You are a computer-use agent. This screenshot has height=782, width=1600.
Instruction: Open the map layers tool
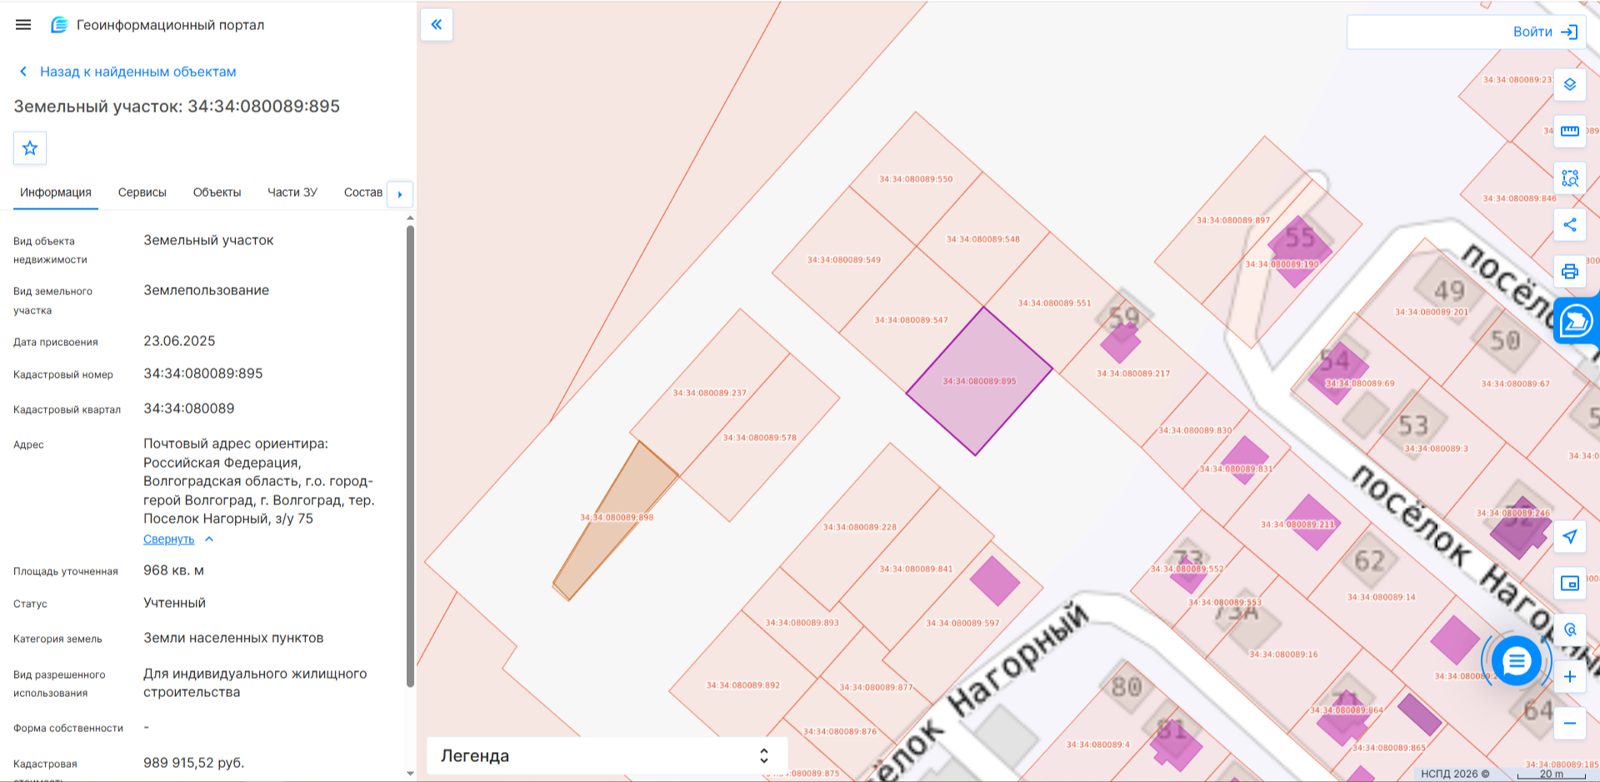click(1570, 85)
